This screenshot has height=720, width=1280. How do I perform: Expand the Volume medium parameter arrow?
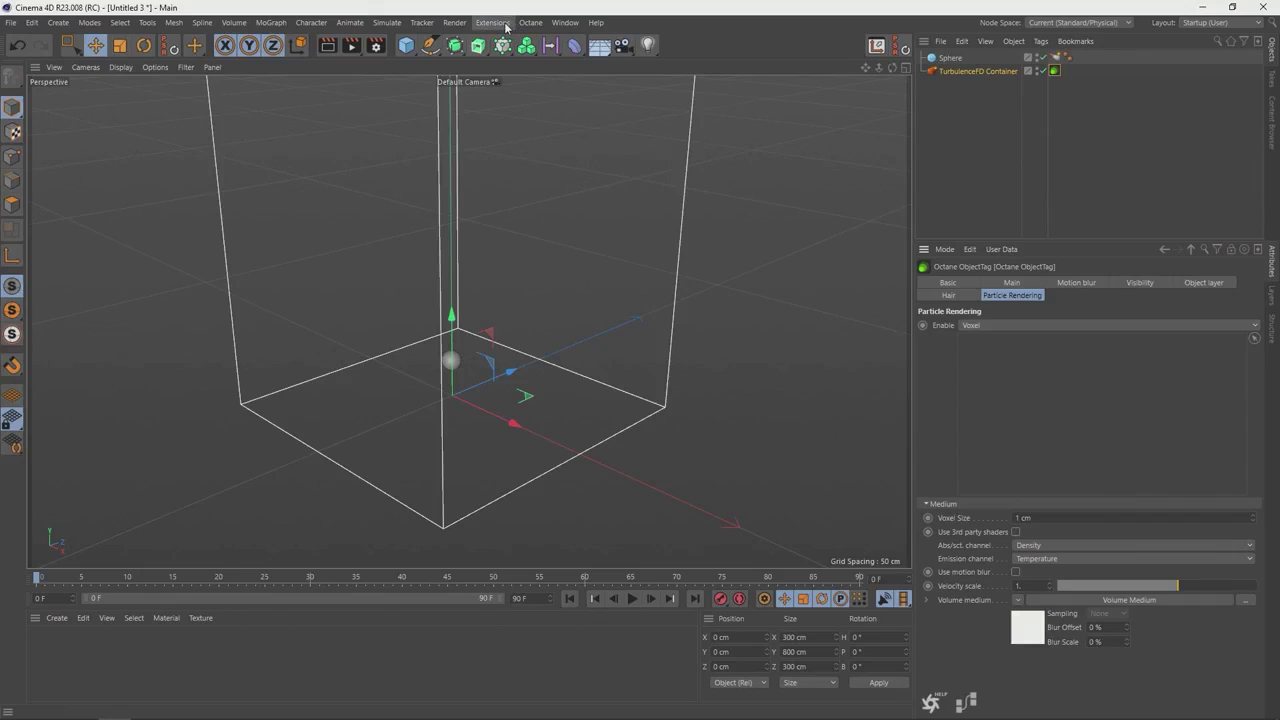[926, 600]
